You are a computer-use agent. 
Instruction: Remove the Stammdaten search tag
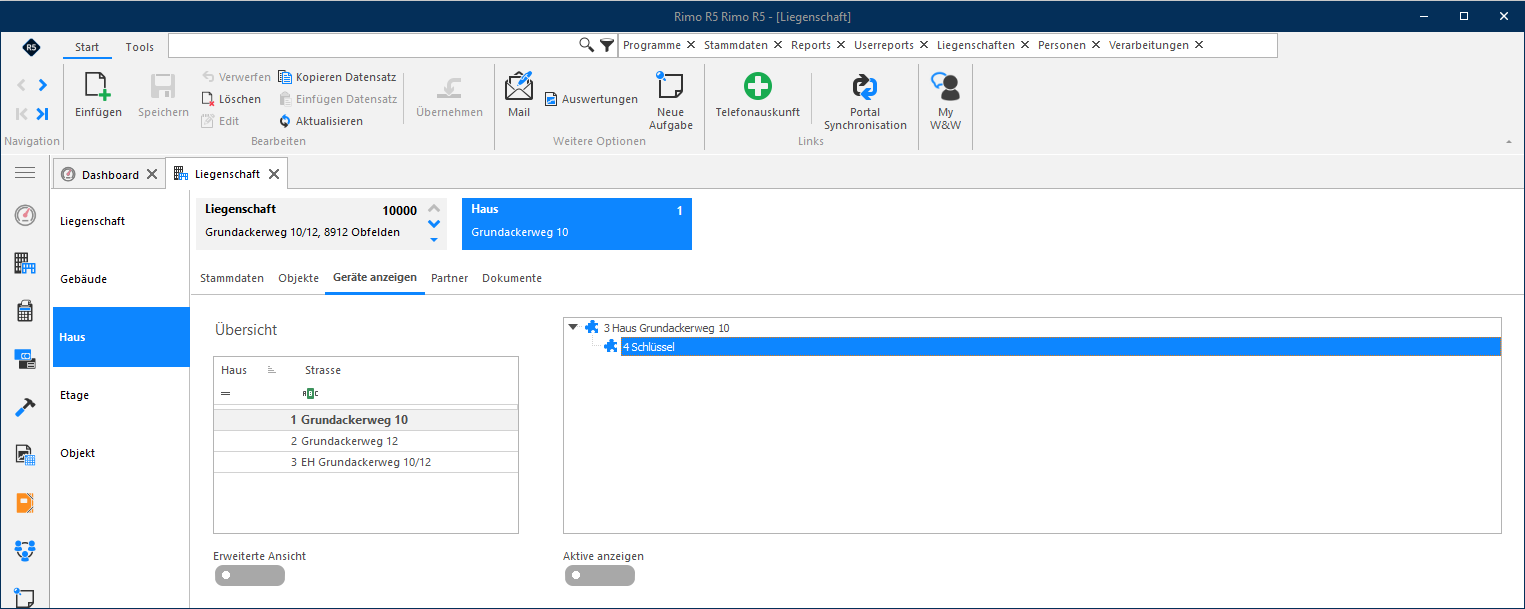coord(778,45)
